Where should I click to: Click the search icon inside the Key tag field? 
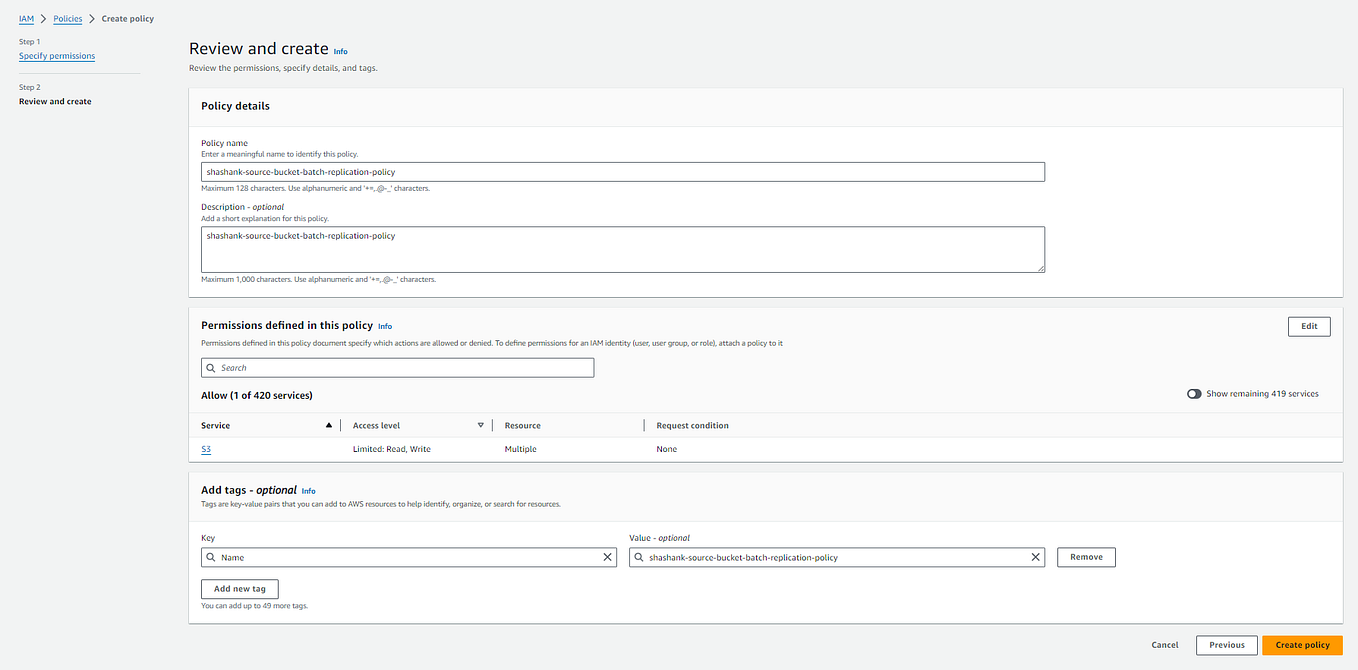click(x=211, y=557)
